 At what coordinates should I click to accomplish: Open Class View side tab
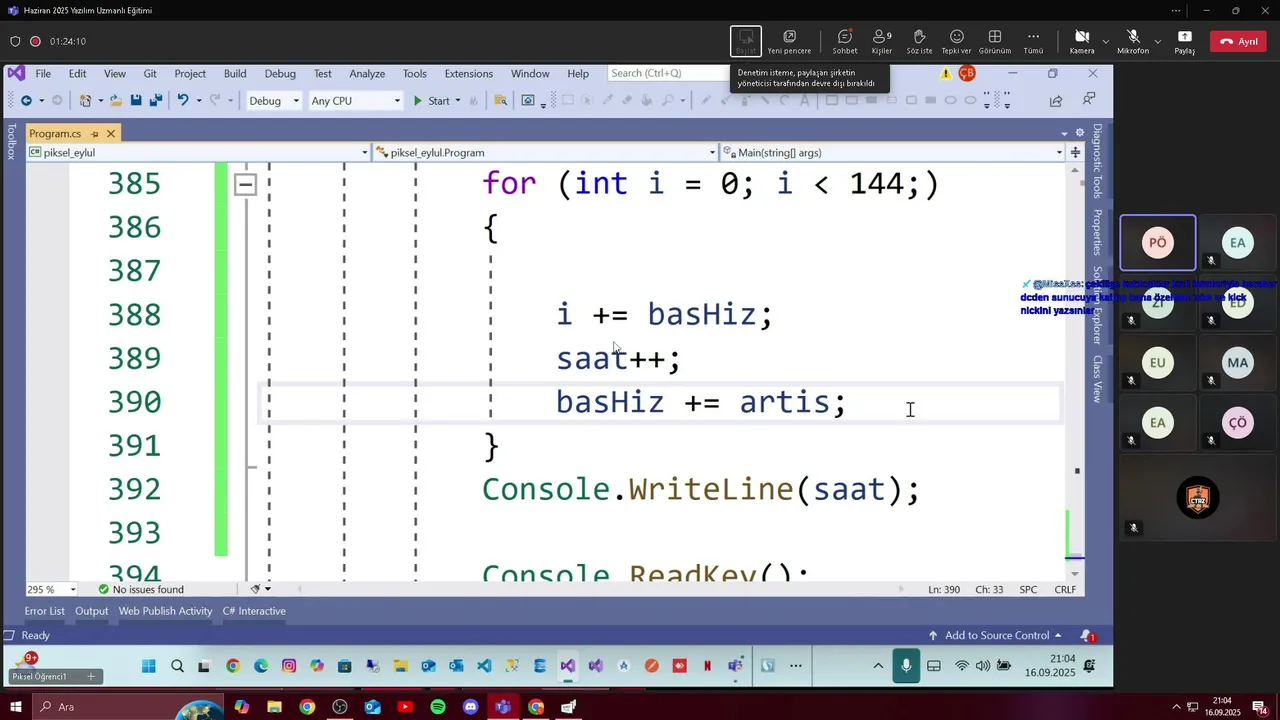pos(1097,379)
